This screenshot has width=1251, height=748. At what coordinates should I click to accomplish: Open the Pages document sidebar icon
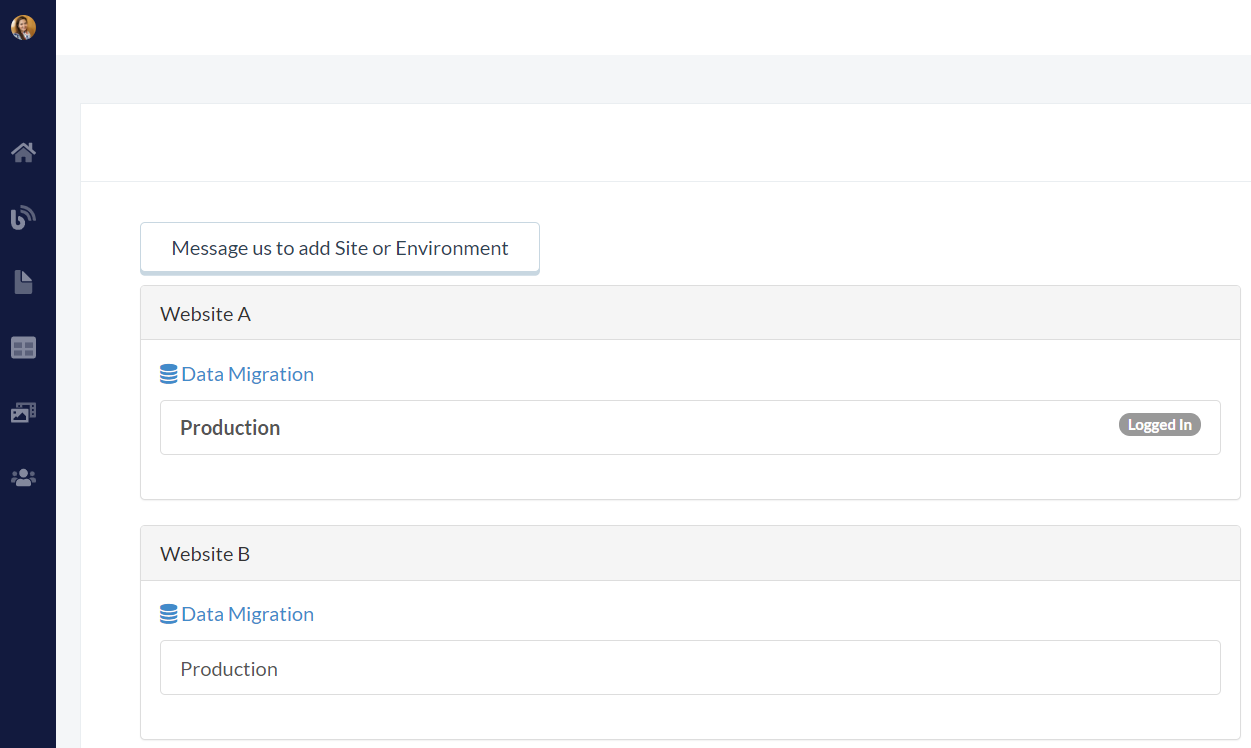(x=23, y=282)
